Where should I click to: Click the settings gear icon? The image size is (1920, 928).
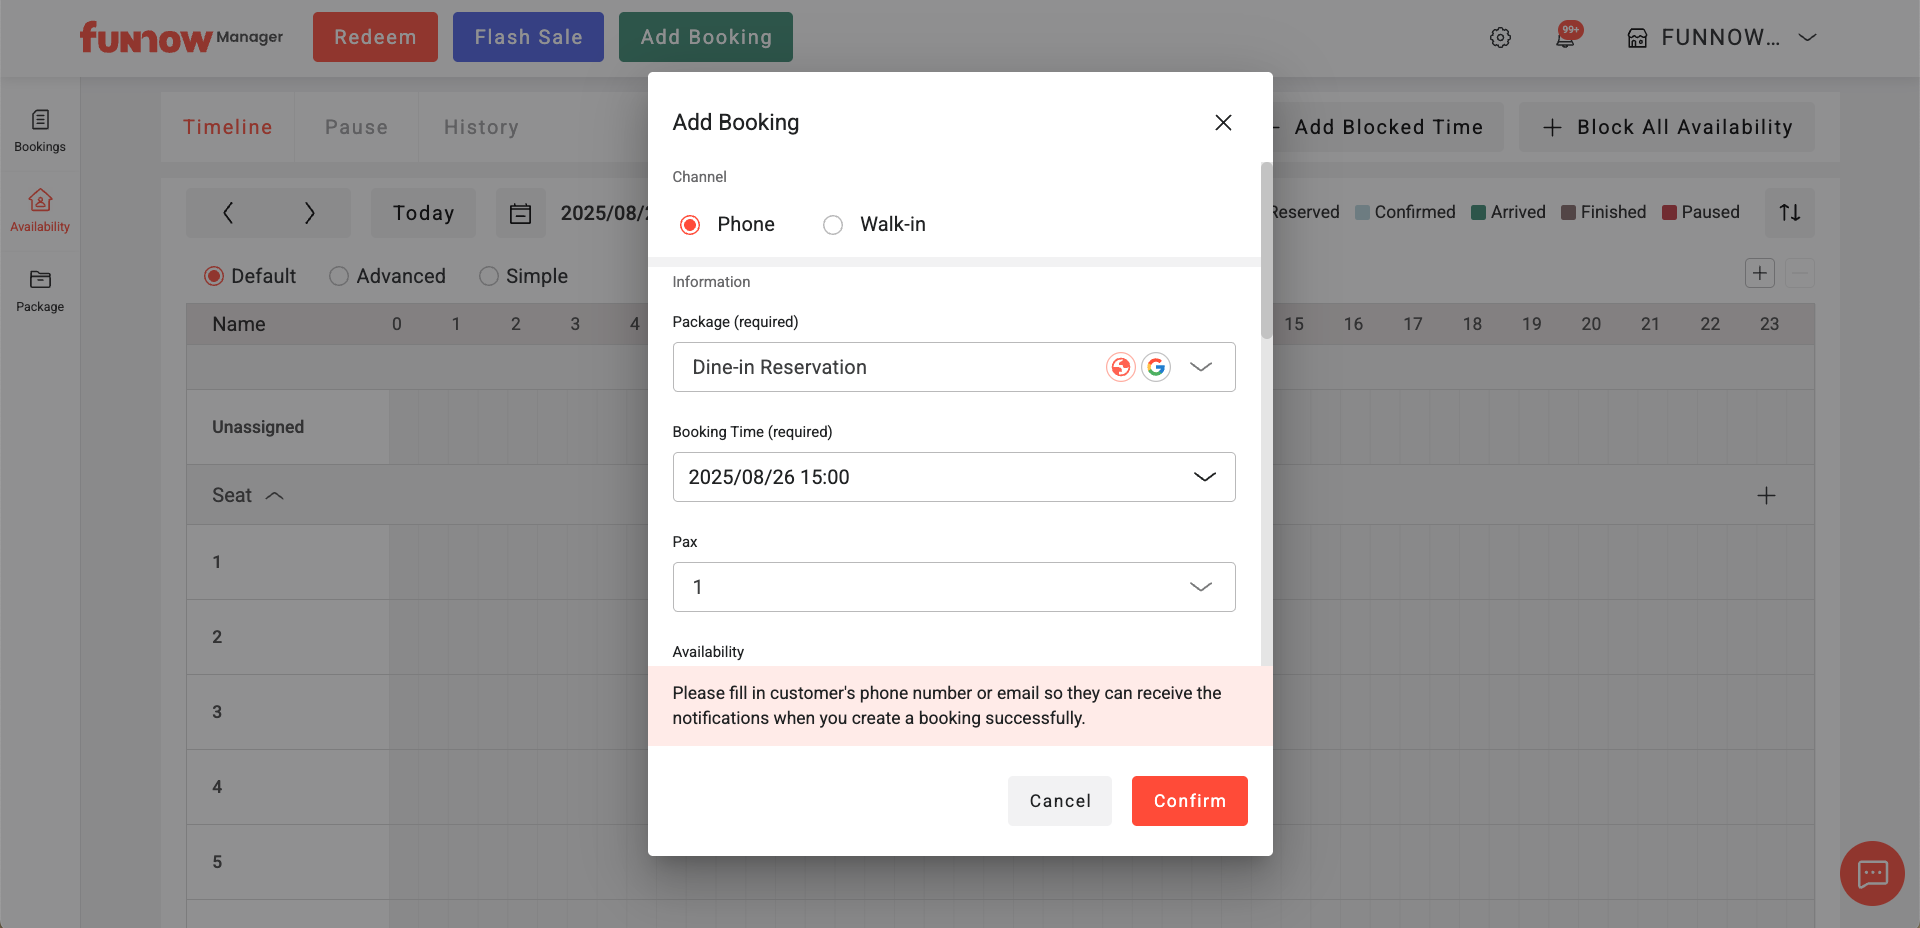[1500, 38]
